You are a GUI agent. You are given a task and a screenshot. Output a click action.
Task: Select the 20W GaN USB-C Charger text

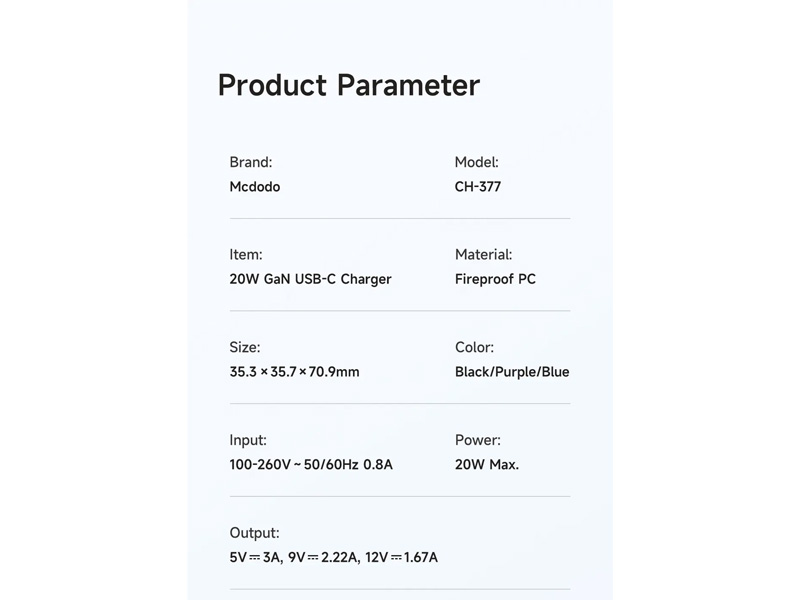click(310, 279)
